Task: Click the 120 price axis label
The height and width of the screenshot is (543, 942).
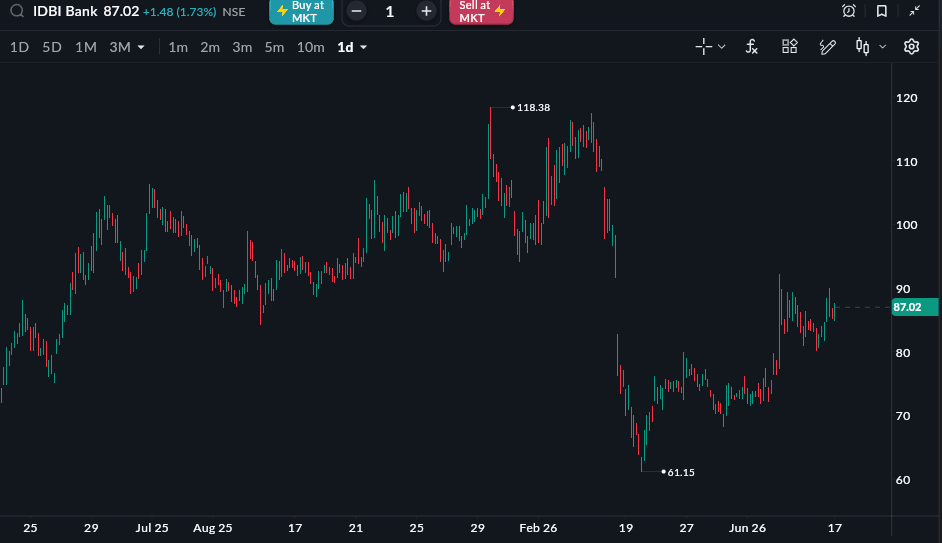Action: pyautogui.click(x=907, y=98)
